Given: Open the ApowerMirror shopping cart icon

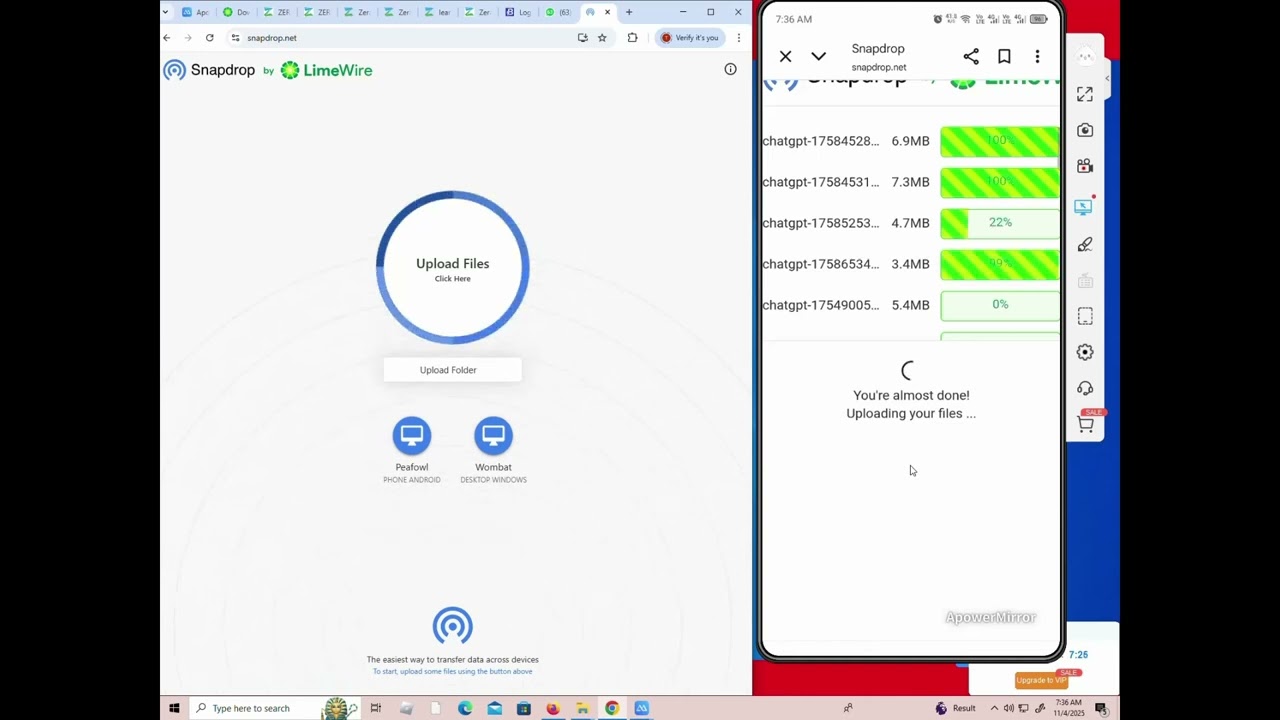Looking at the screenshot, I should coord(1085,424).
